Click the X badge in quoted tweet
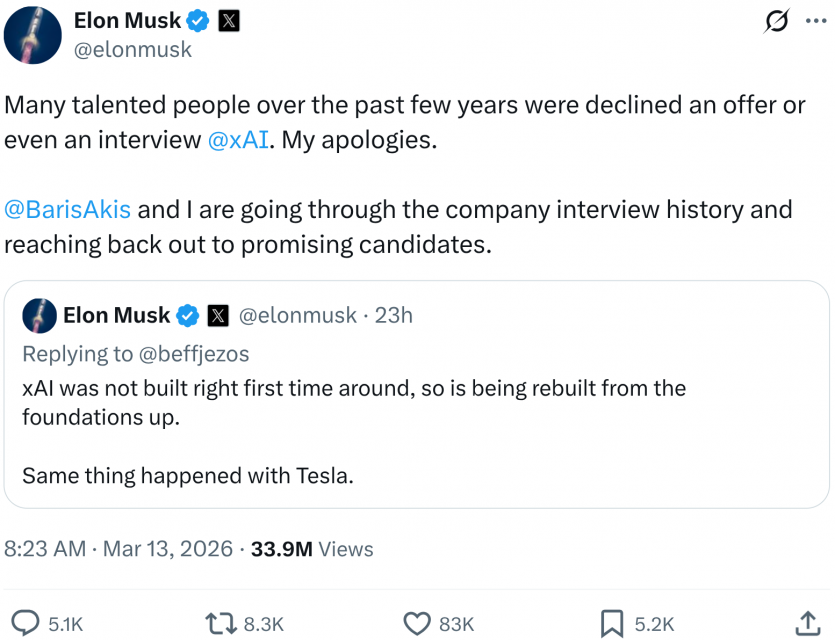 pos(218,316)
